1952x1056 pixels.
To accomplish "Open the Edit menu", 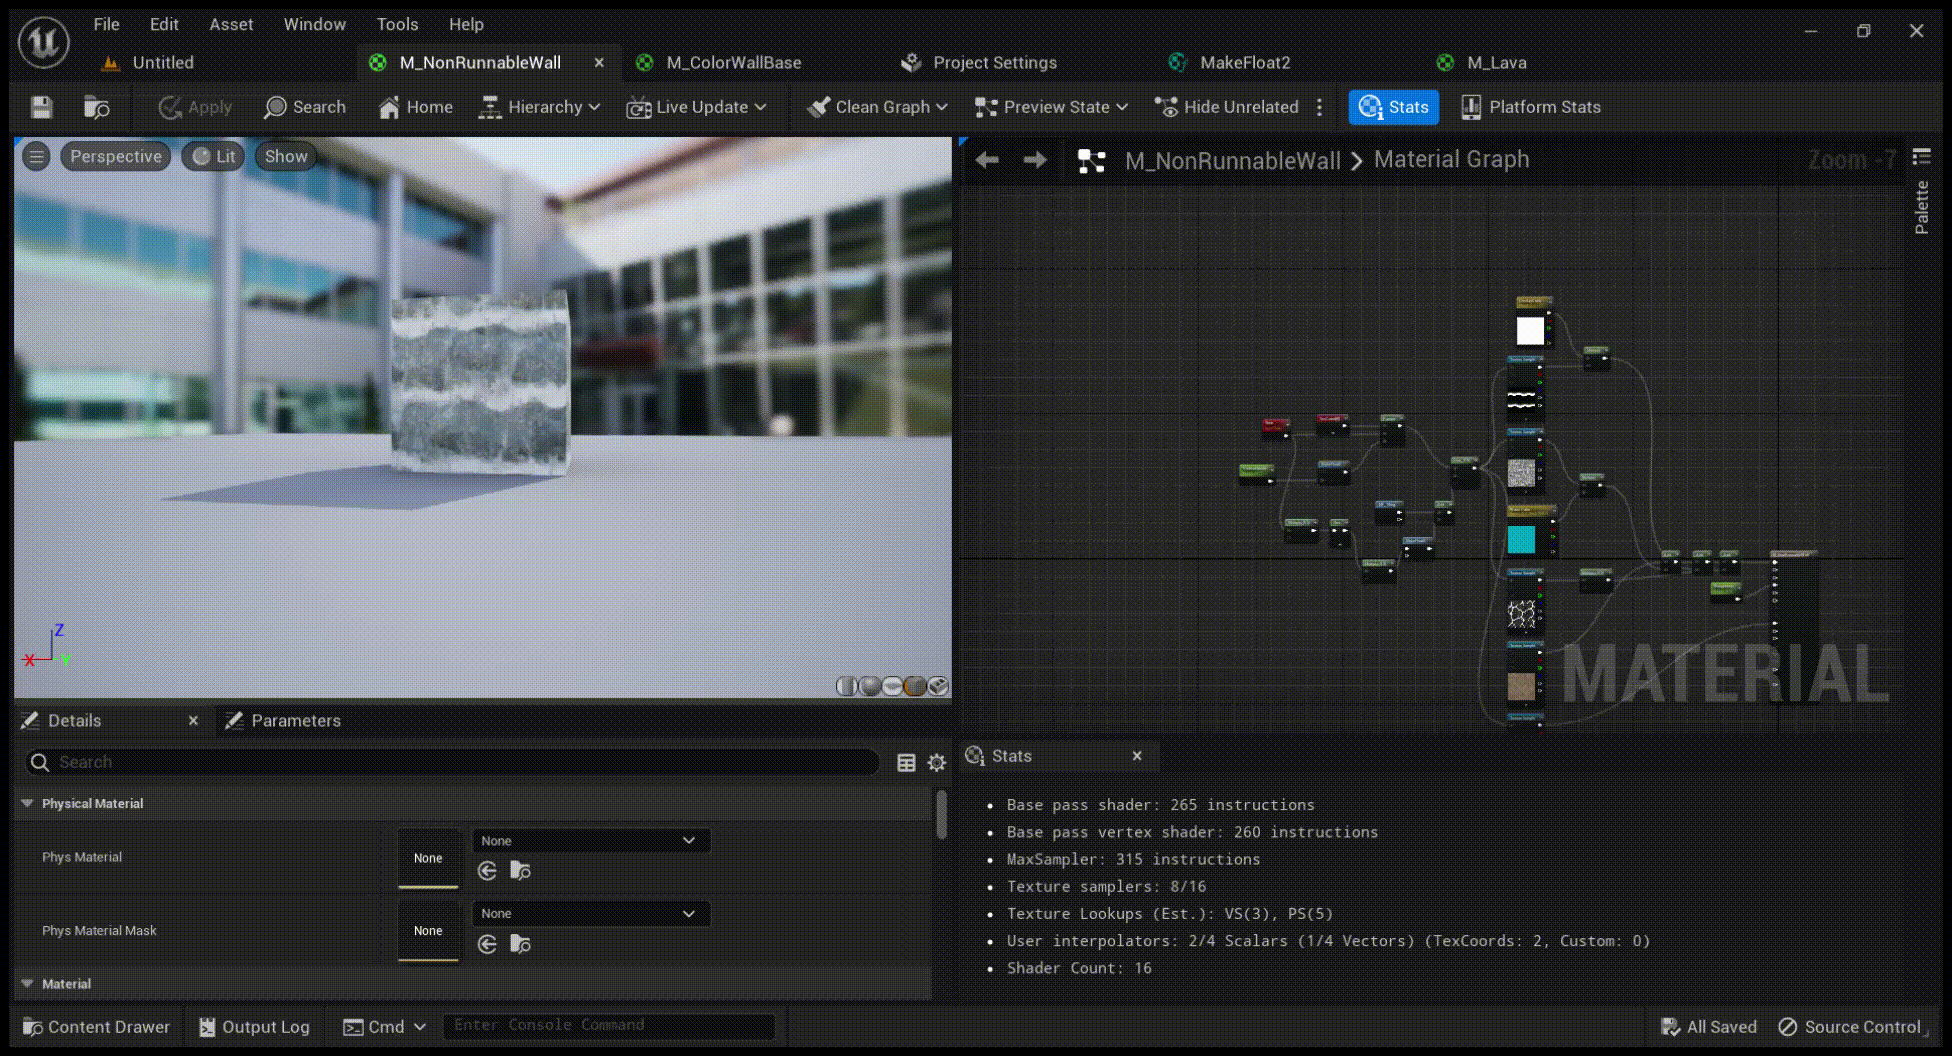I will (164, 24).
